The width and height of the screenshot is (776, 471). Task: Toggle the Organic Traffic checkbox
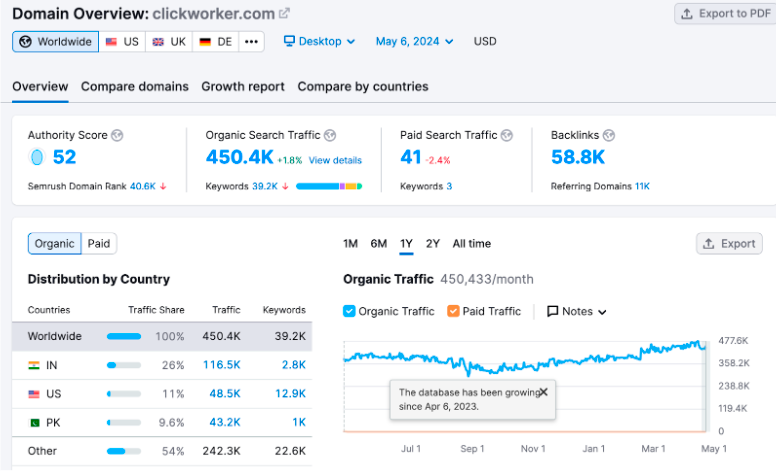tap(349, 311)
